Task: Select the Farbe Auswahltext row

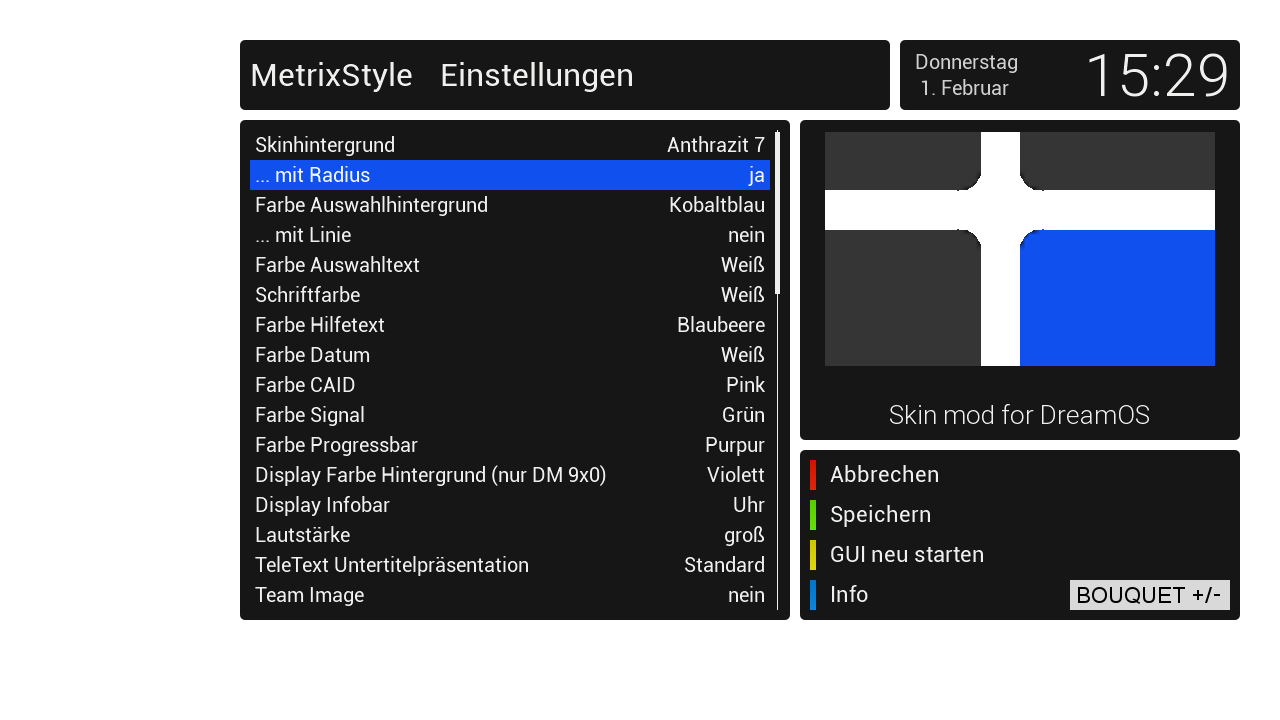Action: [510, 265]
